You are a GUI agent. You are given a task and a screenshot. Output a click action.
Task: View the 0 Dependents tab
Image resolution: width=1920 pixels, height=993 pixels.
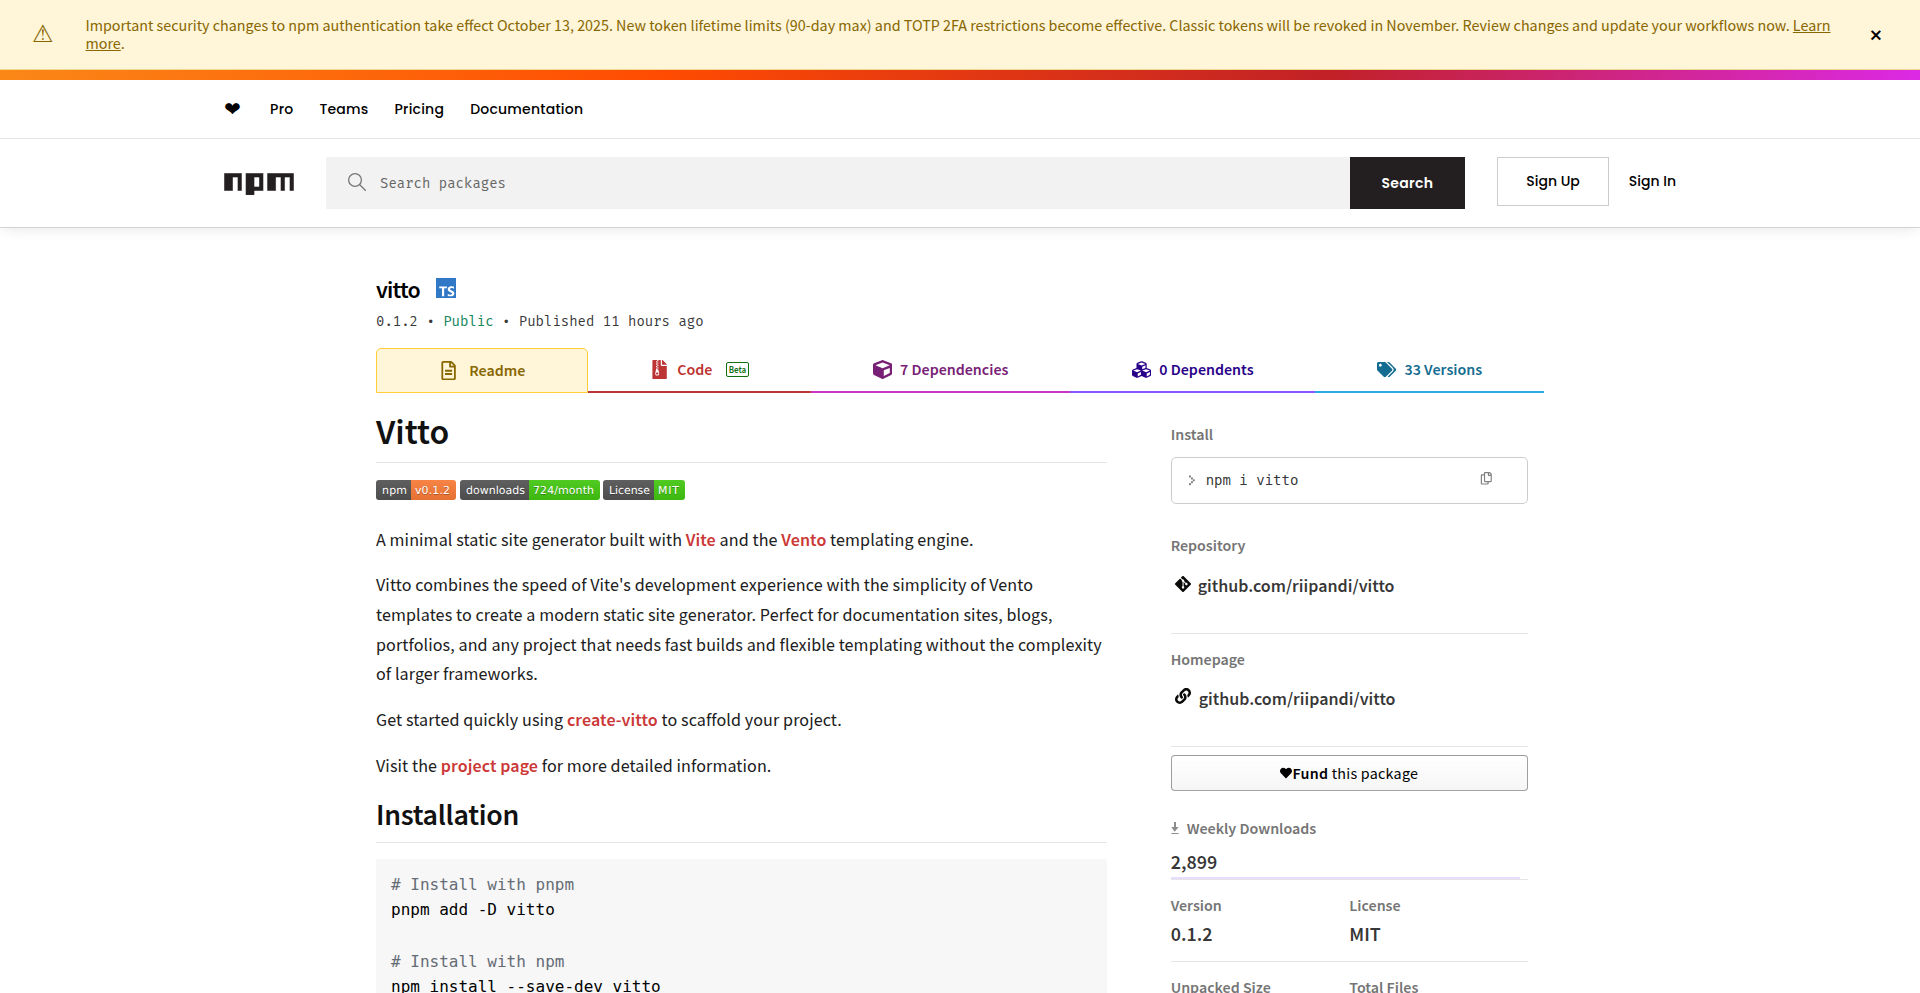click(1192, 370)
